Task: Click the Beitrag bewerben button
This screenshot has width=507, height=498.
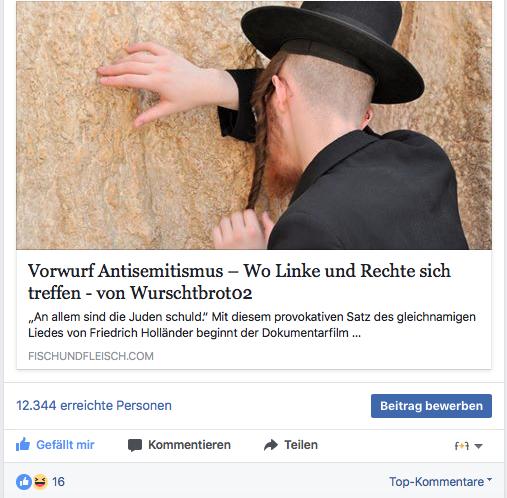Action: tap(431, 406)
